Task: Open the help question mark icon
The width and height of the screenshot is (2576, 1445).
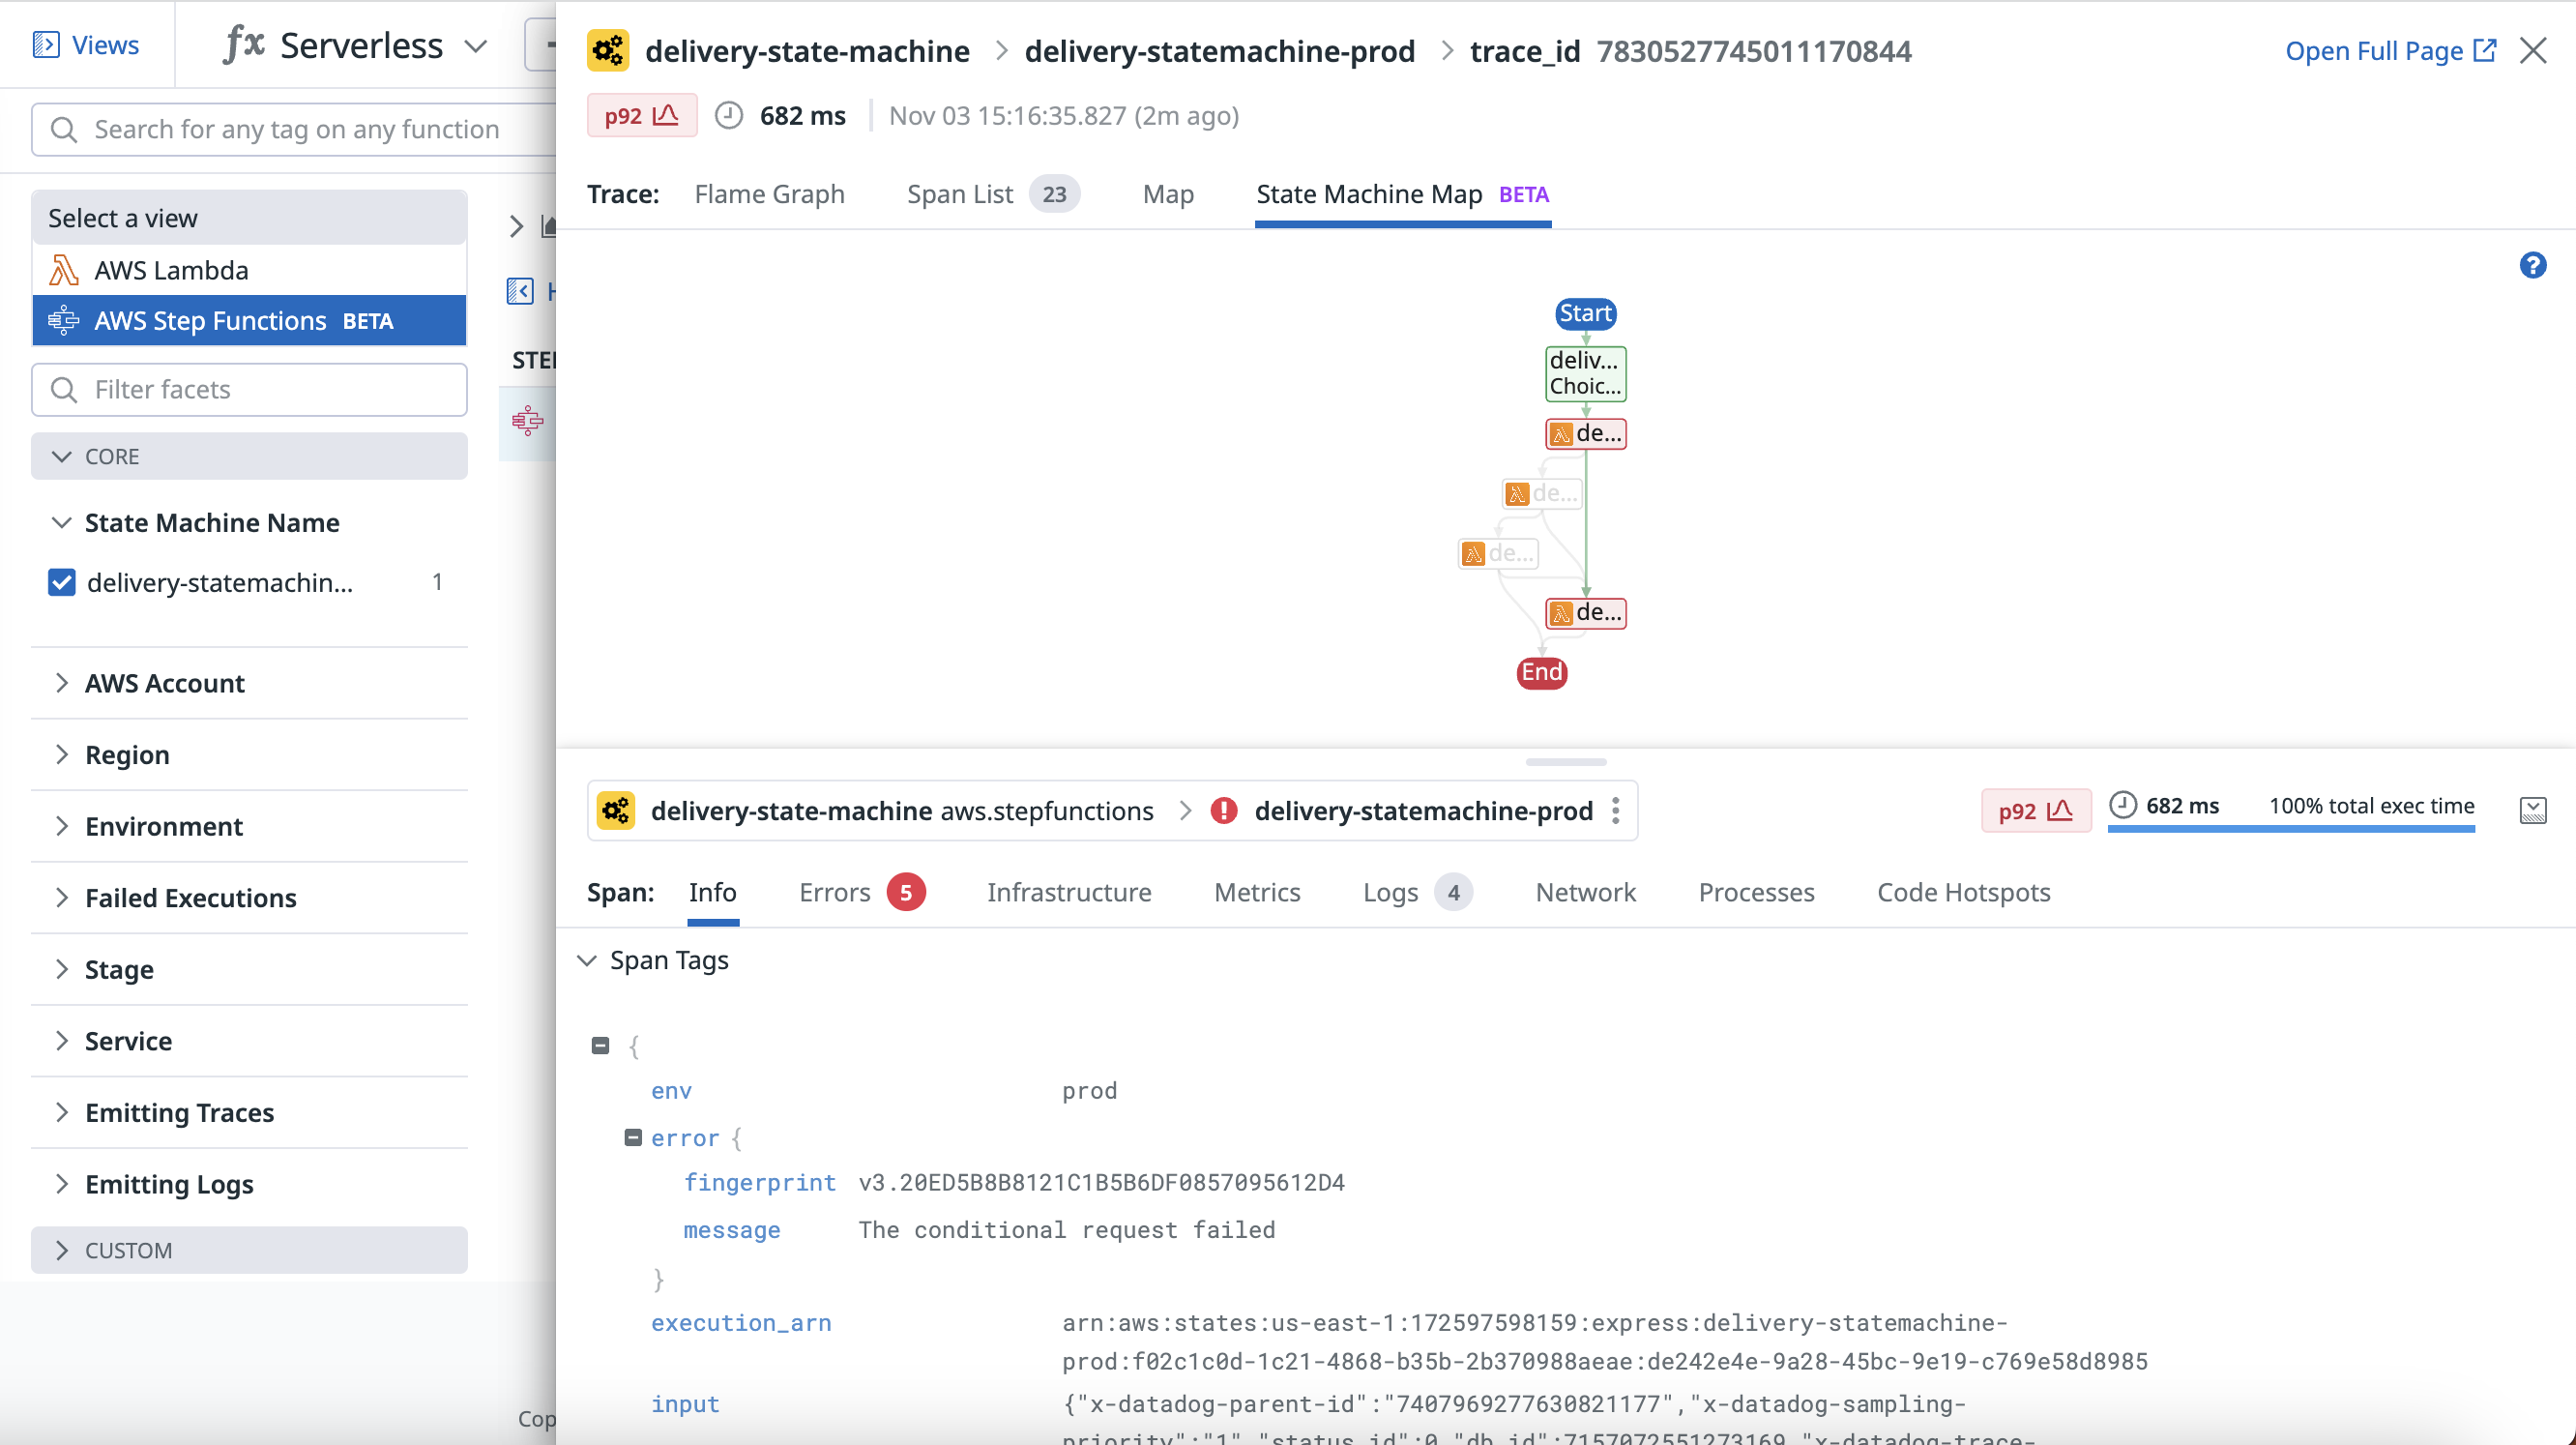Action: pos(2532,265)
